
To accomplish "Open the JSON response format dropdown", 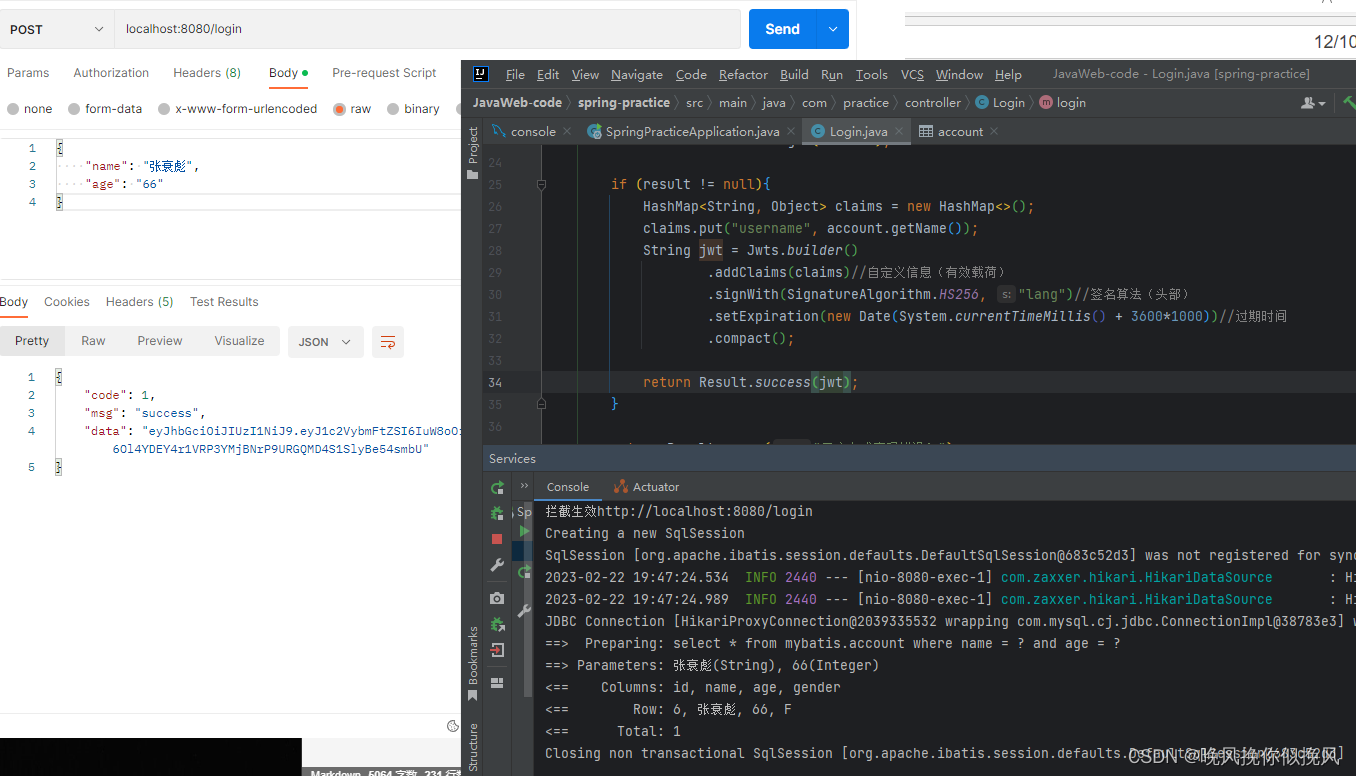I will pyautogui.click(x=326, y=342).
